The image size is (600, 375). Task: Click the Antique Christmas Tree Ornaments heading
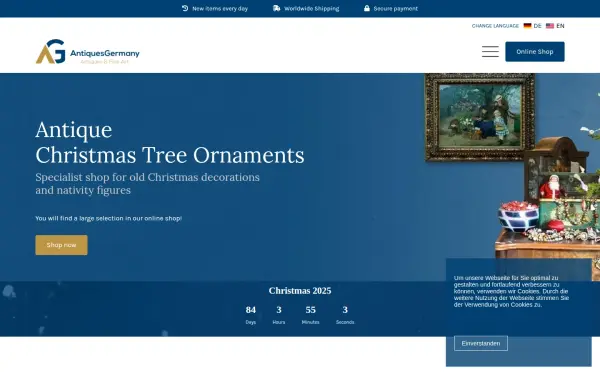tap(170, 142)
